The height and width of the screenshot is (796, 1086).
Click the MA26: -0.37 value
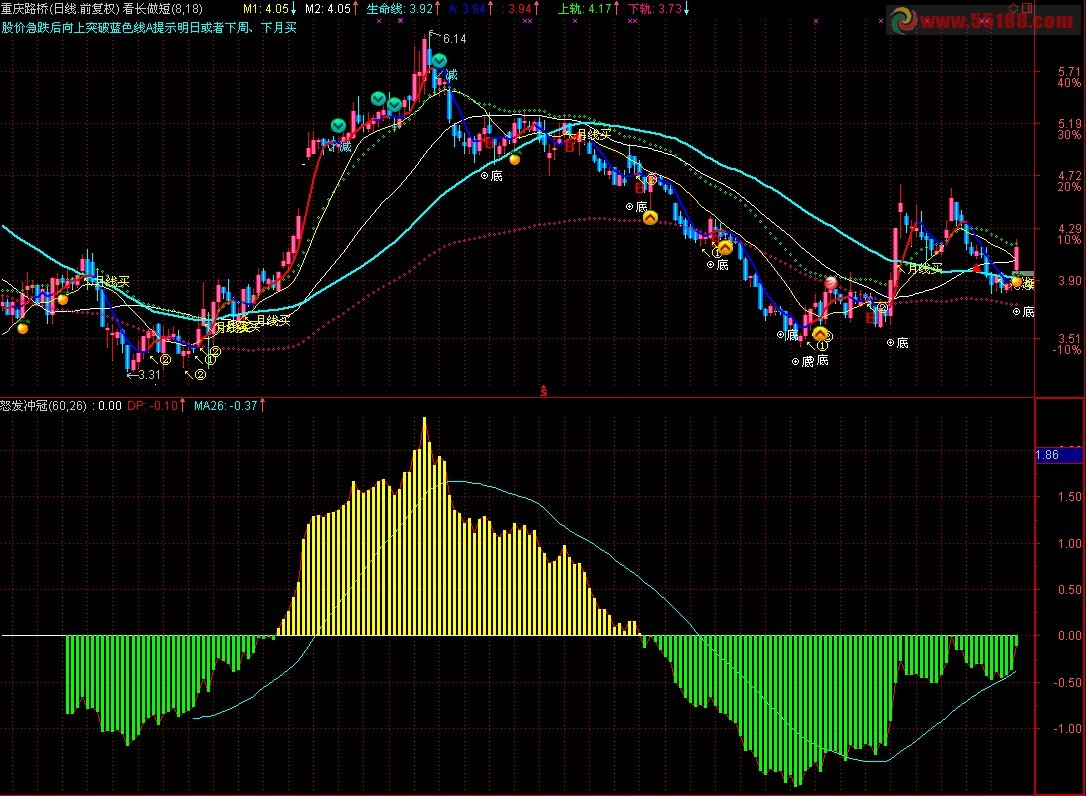pyautogui.click(x=225, y=405)
